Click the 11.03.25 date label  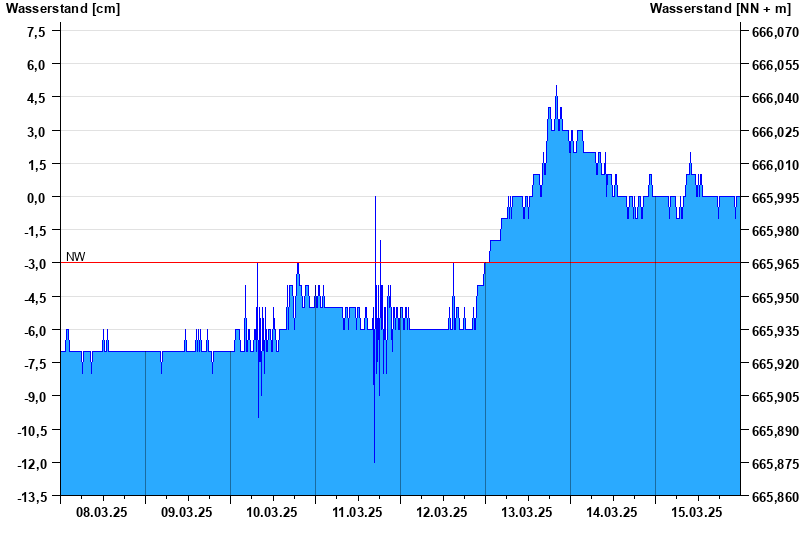pos(357,512)
